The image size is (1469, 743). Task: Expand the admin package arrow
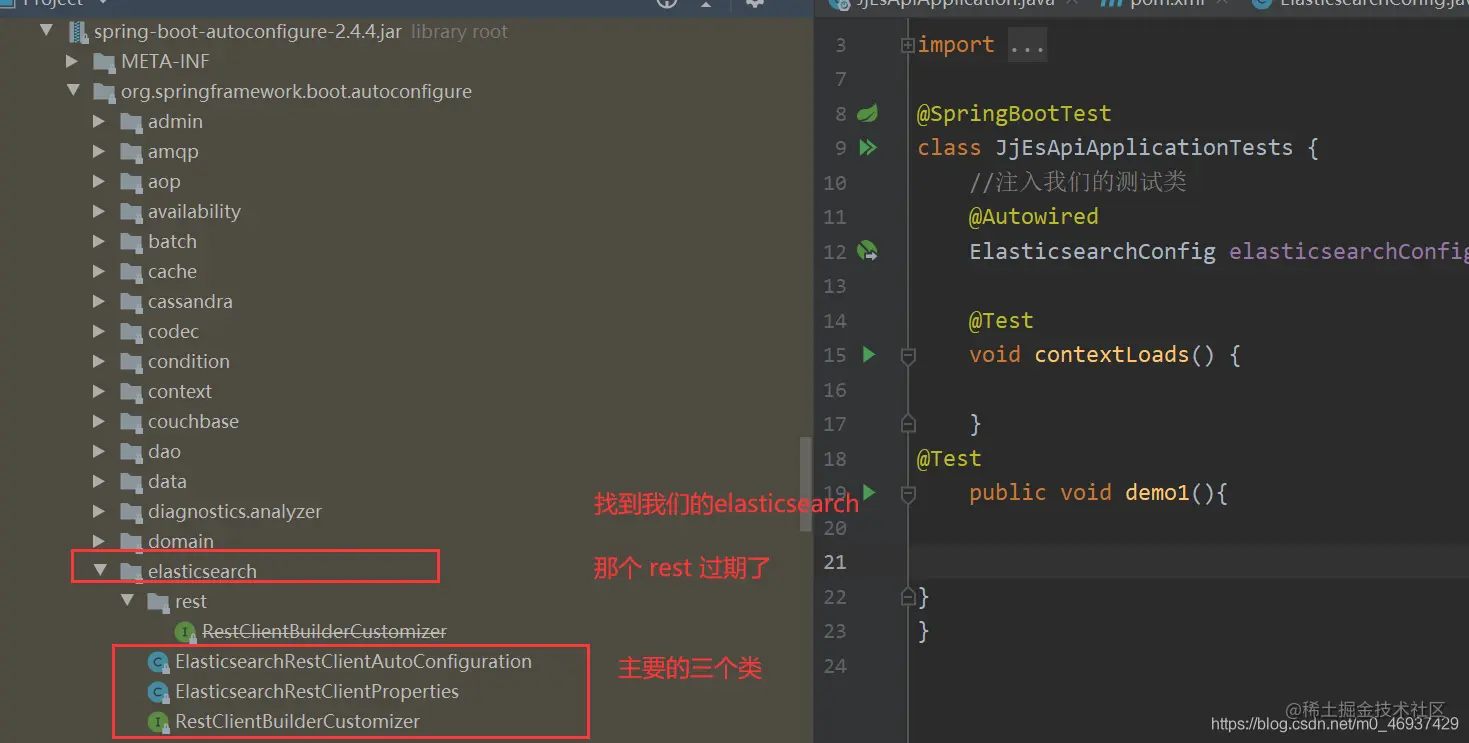[x=99, y=121]
